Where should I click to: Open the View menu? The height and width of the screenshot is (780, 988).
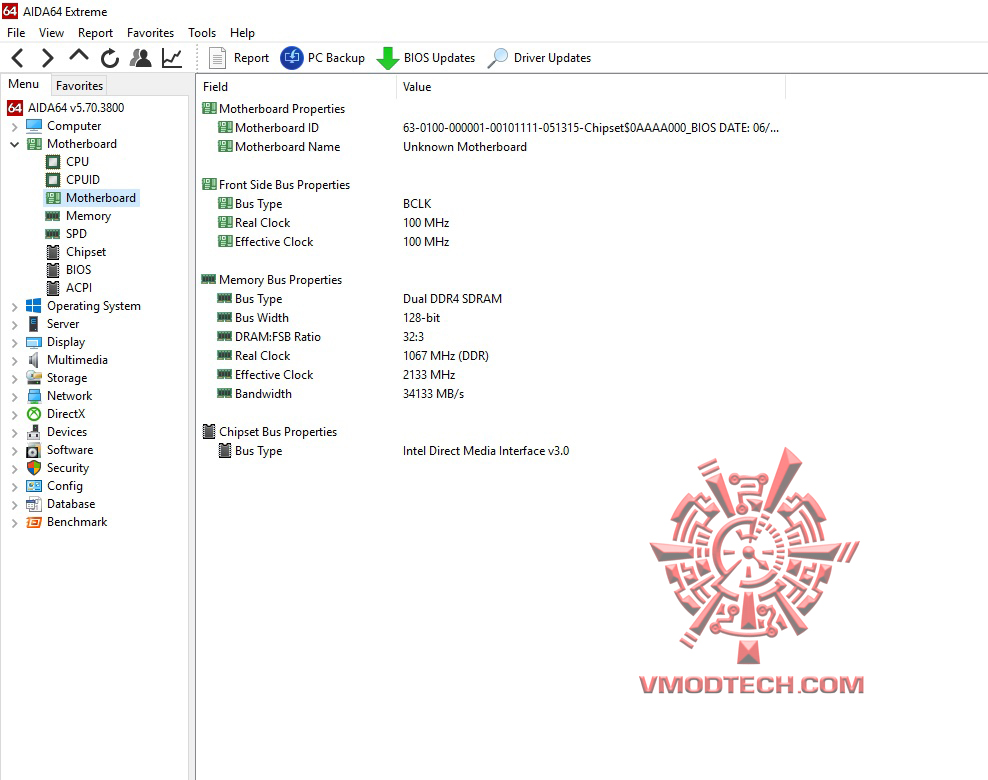[x=51, y=33]
